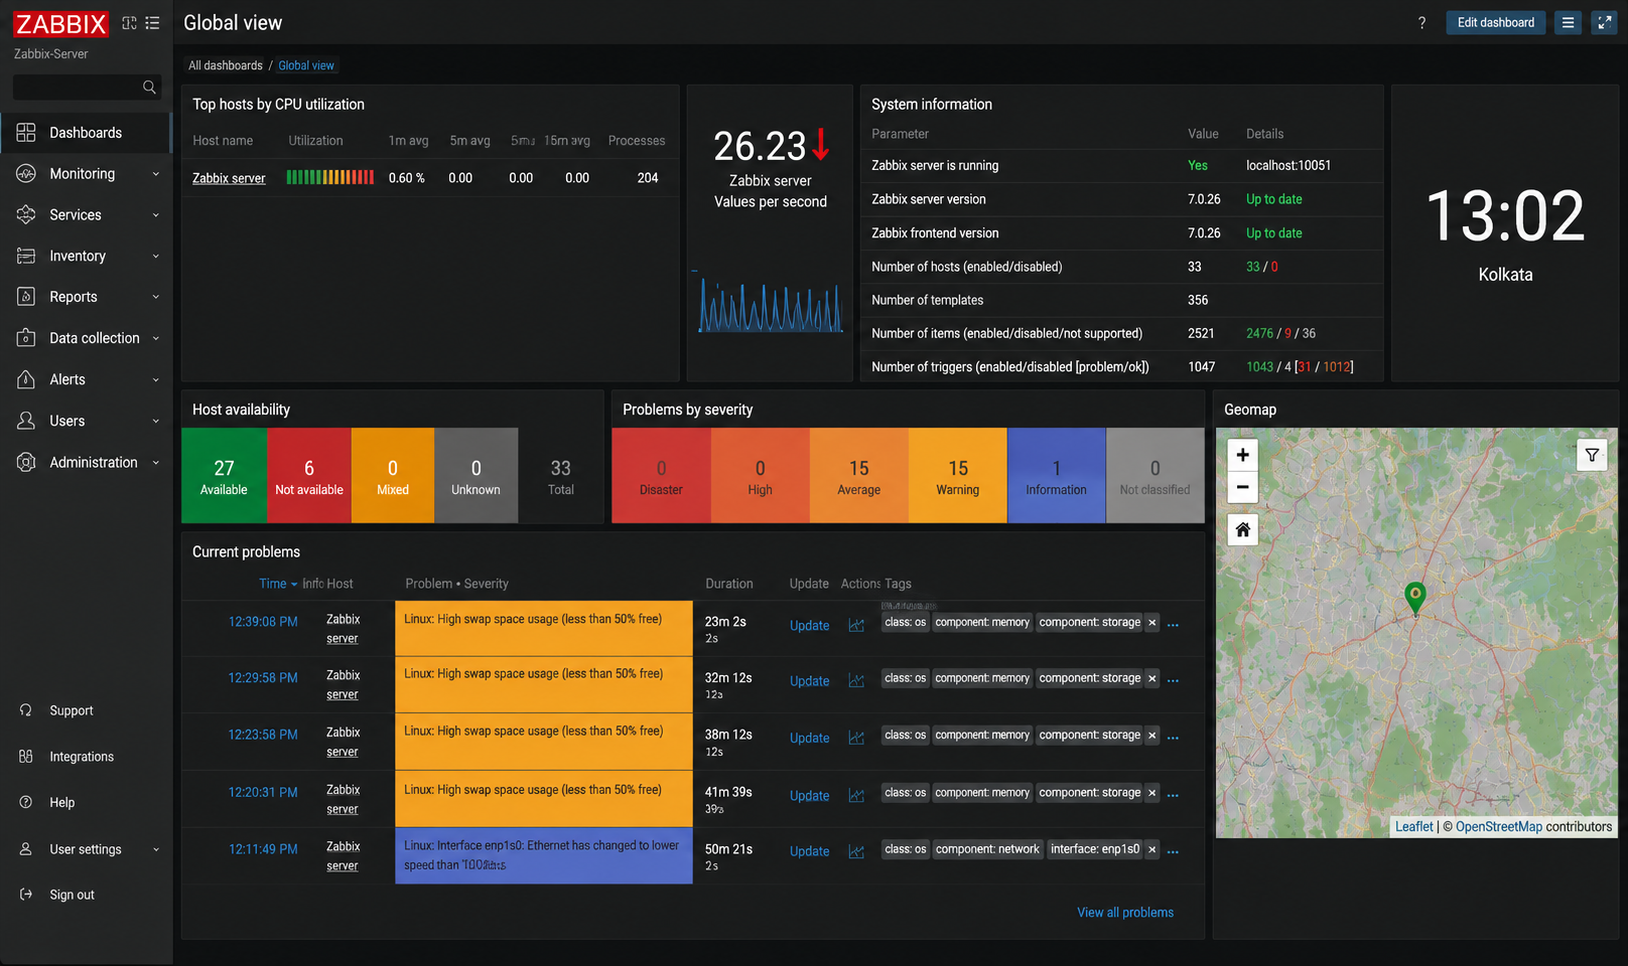Click Update for 12:11:49 PM problem
This screenshot has height=966, width=1628.
tap(809, 852)
